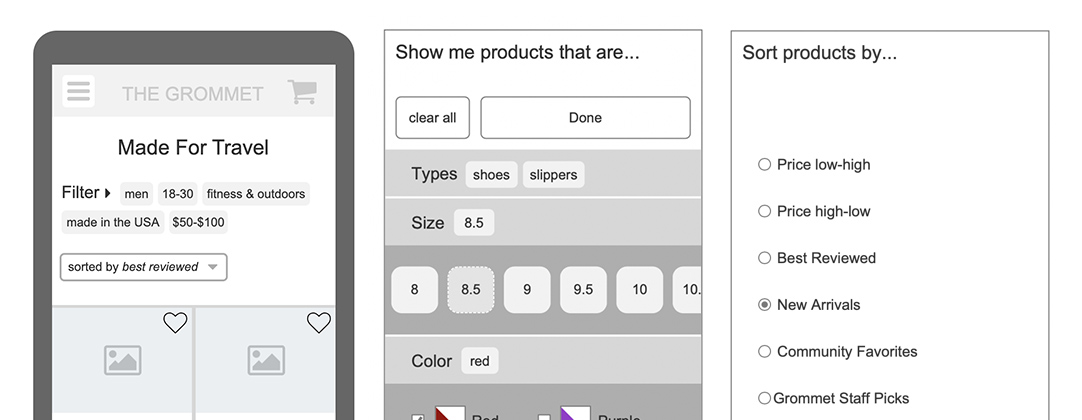Select shoe size 9.5
Screen dimensions: 1082x420
coord(583,290)
